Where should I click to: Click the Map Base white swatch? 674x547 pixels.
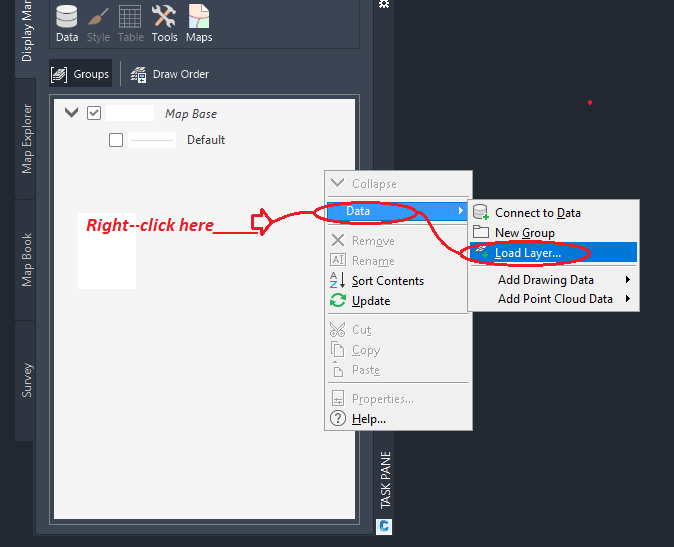coord(129,113)
